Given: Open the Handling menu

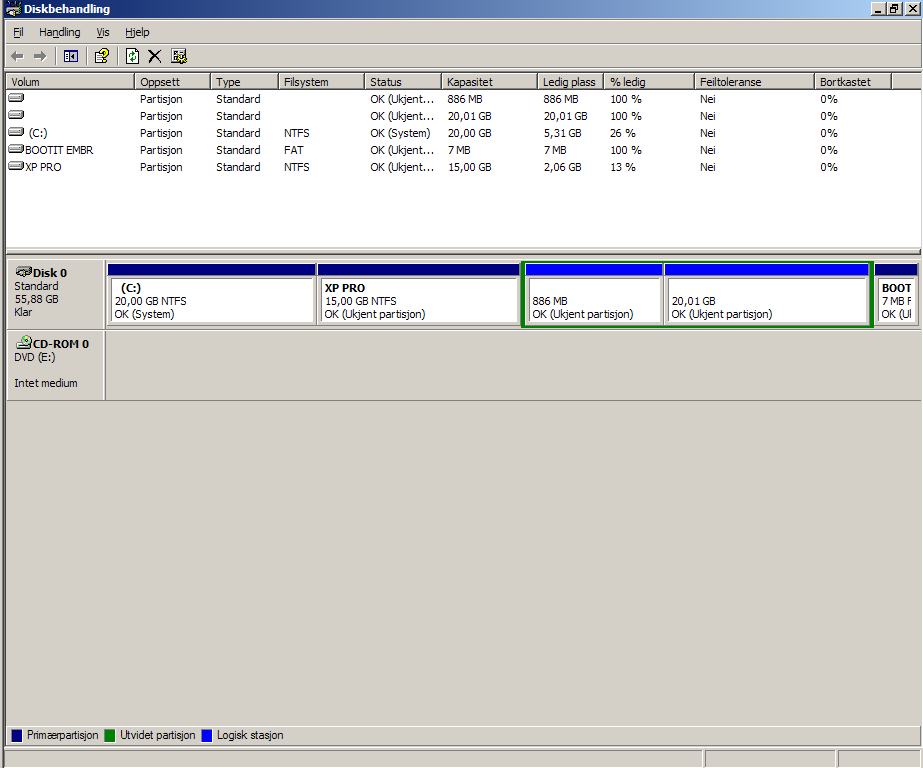Looking at the screenshot, I should point(59,32).
